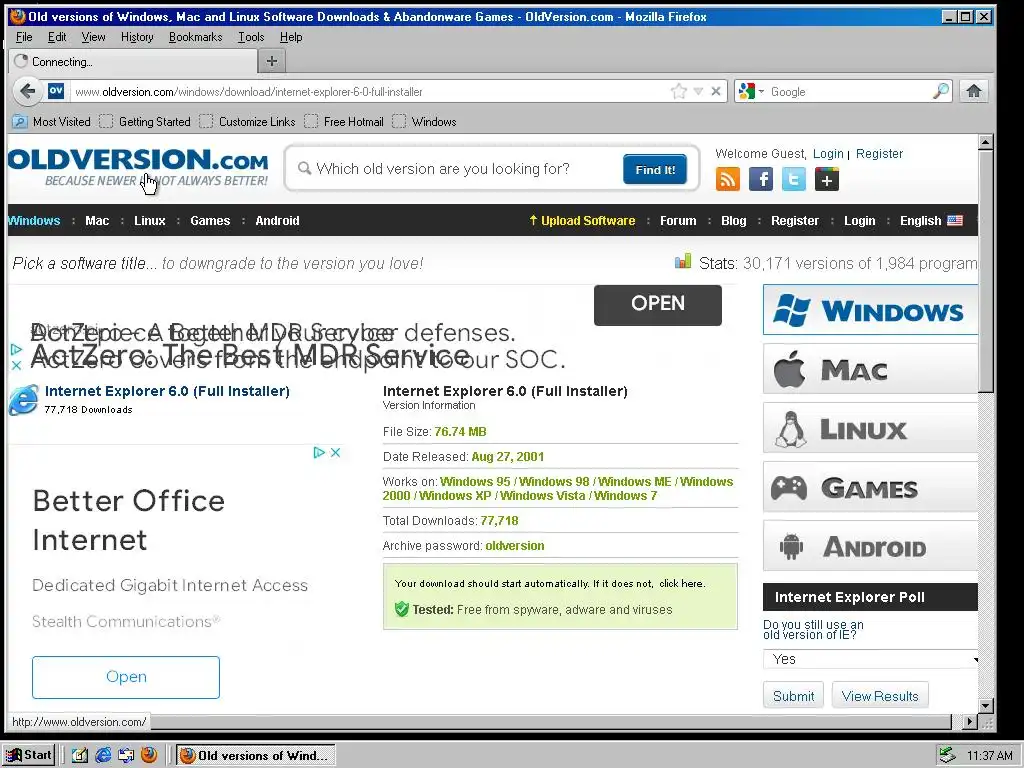This screenshot has width=1024, height=768.
Task: Click the Mac category sidebar button
Action: (x=871, y=369)
